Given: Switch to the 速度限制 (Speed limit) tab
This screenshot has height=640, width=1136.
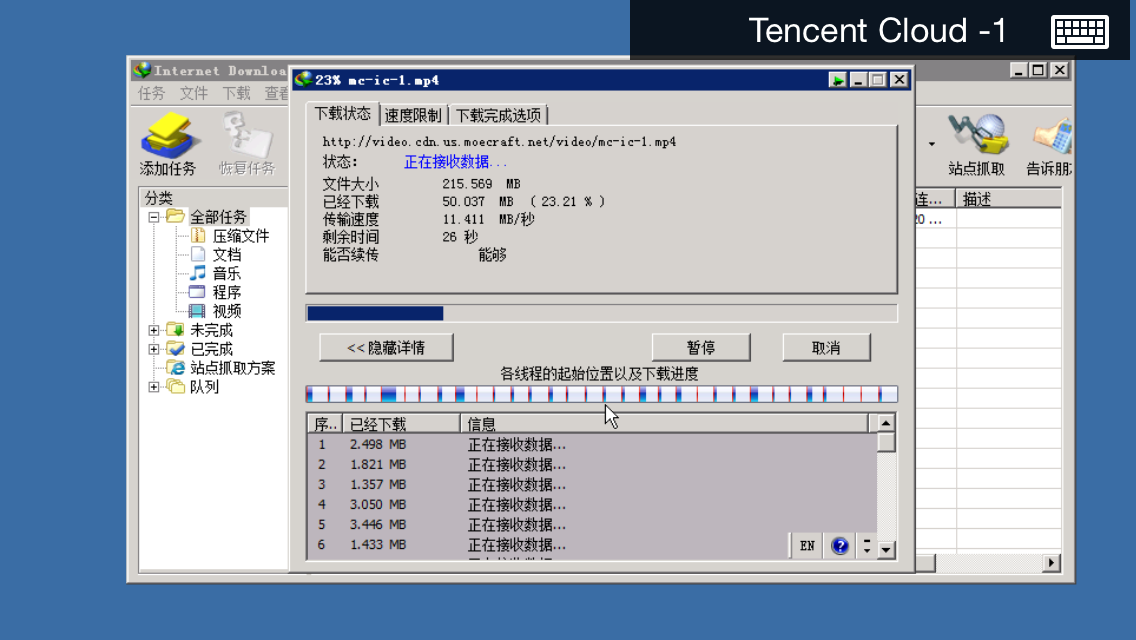Looking at the screenshot, I should (413, 115).
